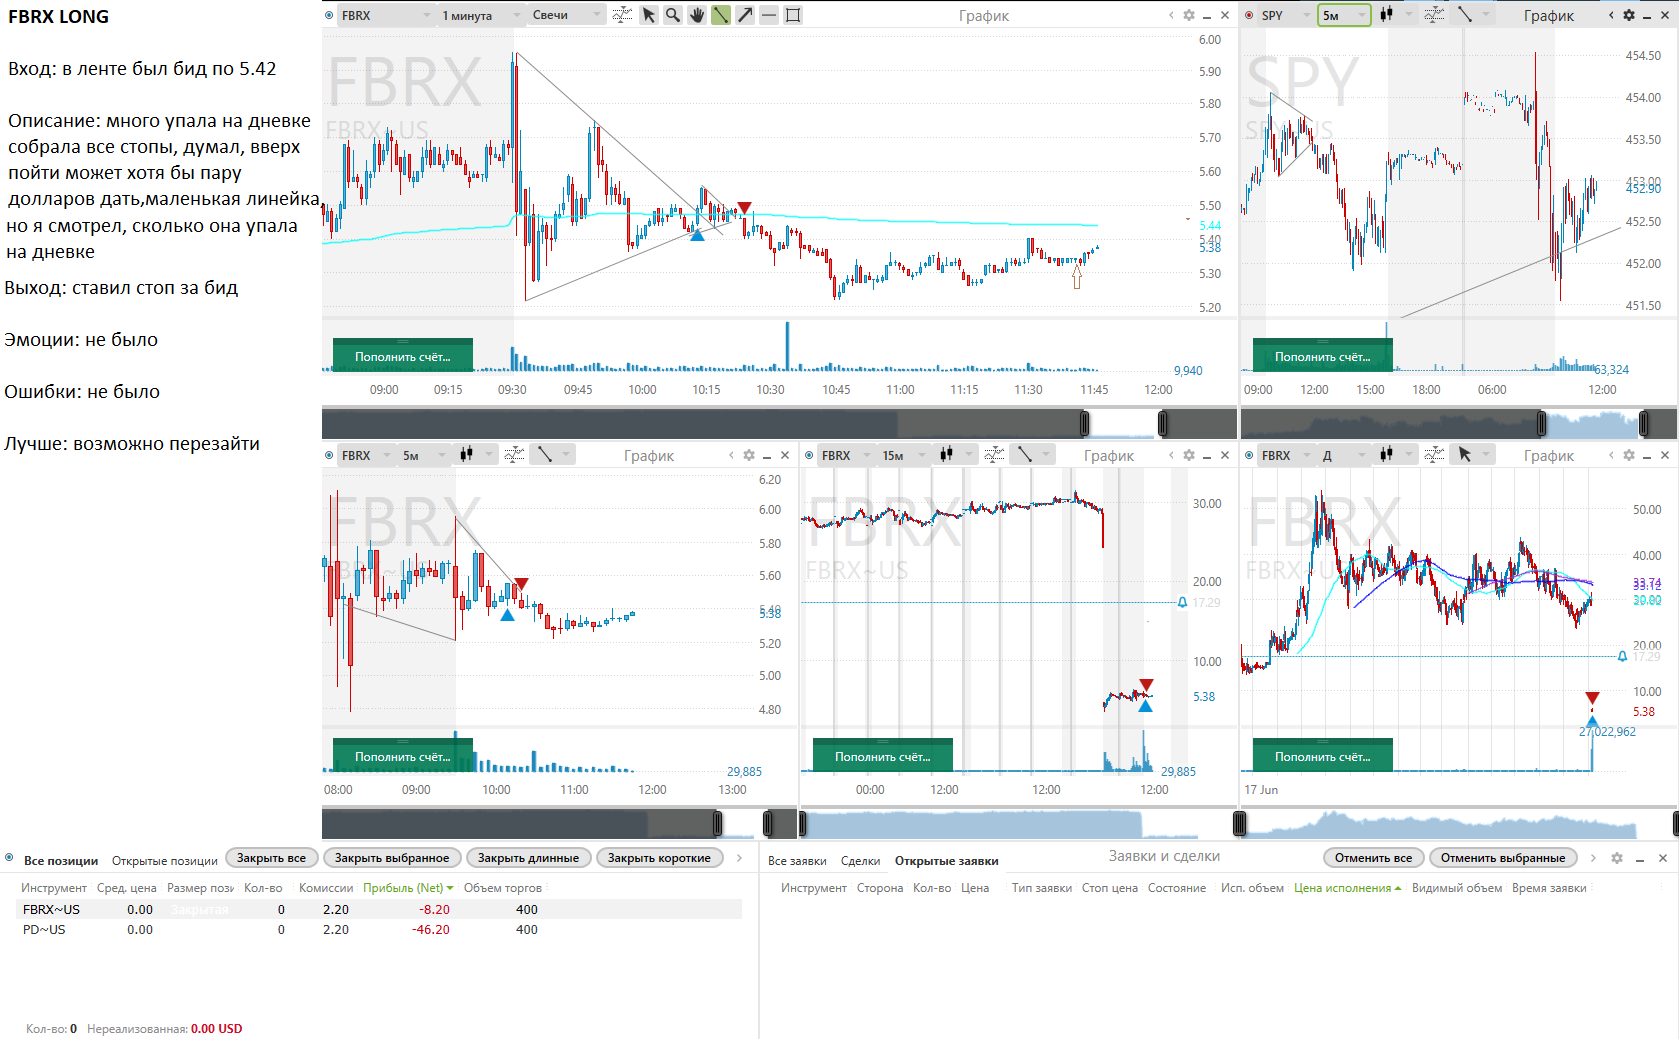Open SPY ticker dropdown
Image resolution: width=1679 pixels, height=1039 pixels.
[x=1286, y=15]
